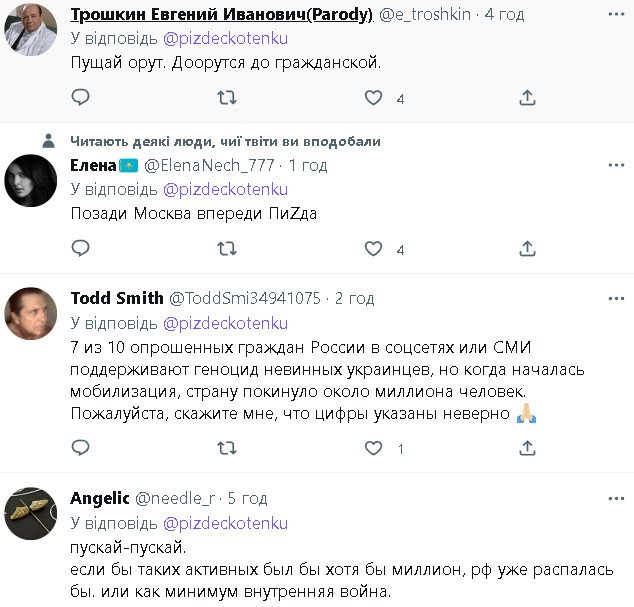Screen dimensions: 634x607
Task: Click @pizdeckotenku mention in Angelic's reply
Action: [x=225, y=523]
